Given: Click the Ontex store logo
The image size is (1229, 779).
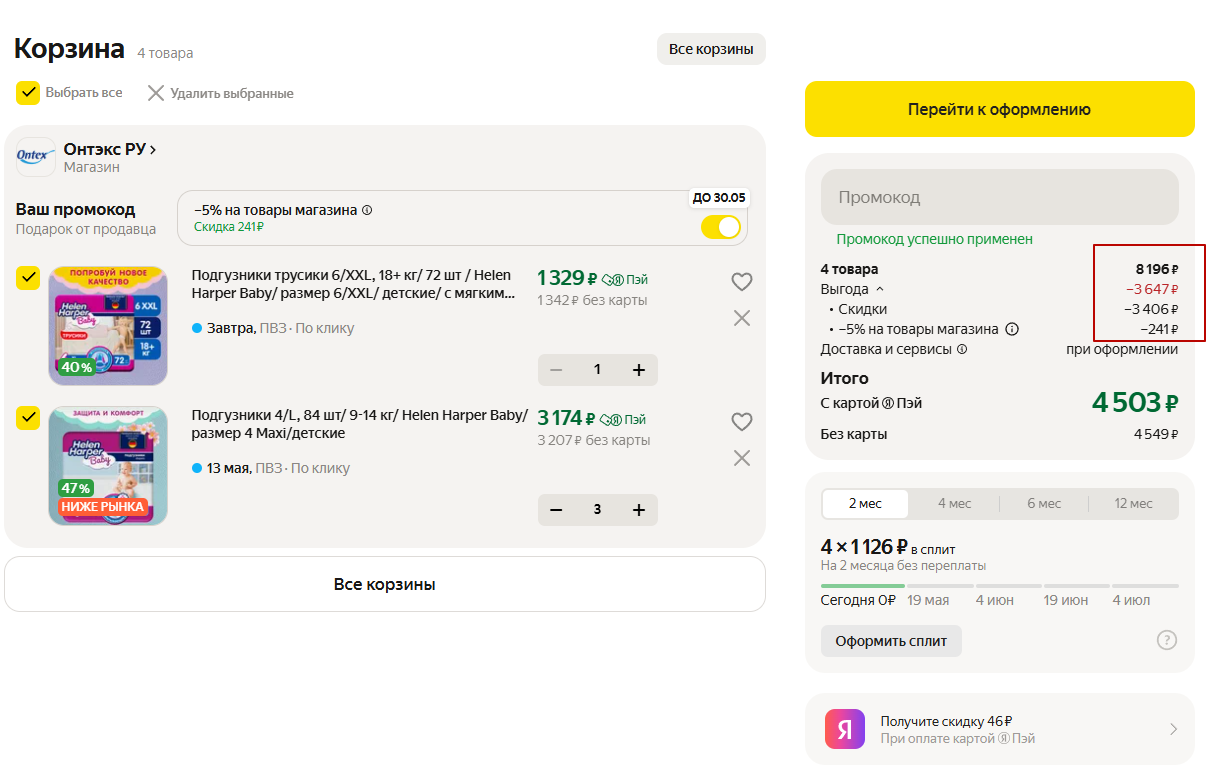Looking at the screenshot, I should coord(36,157).
